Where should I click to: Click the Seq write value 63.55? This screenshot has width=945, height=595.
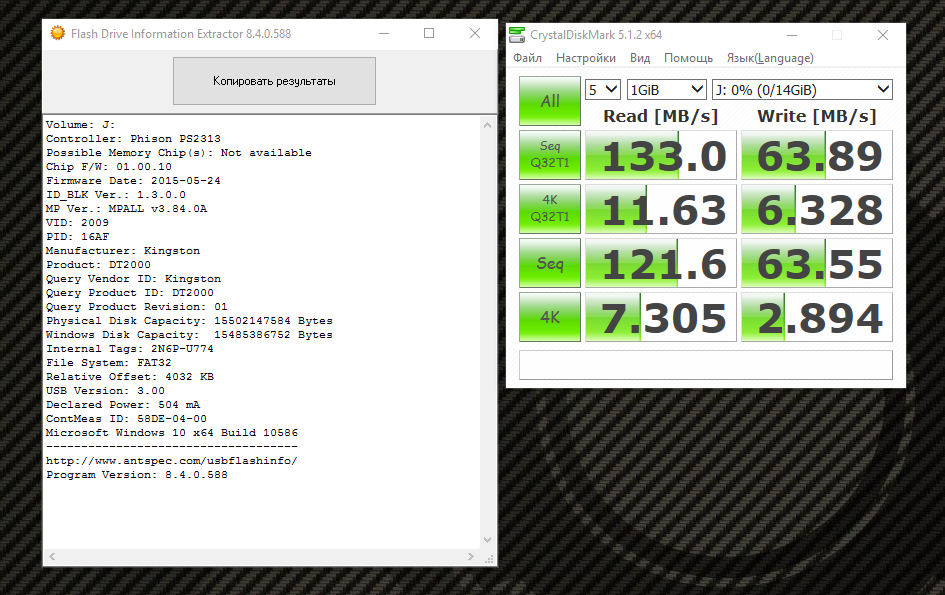(817, 263)
